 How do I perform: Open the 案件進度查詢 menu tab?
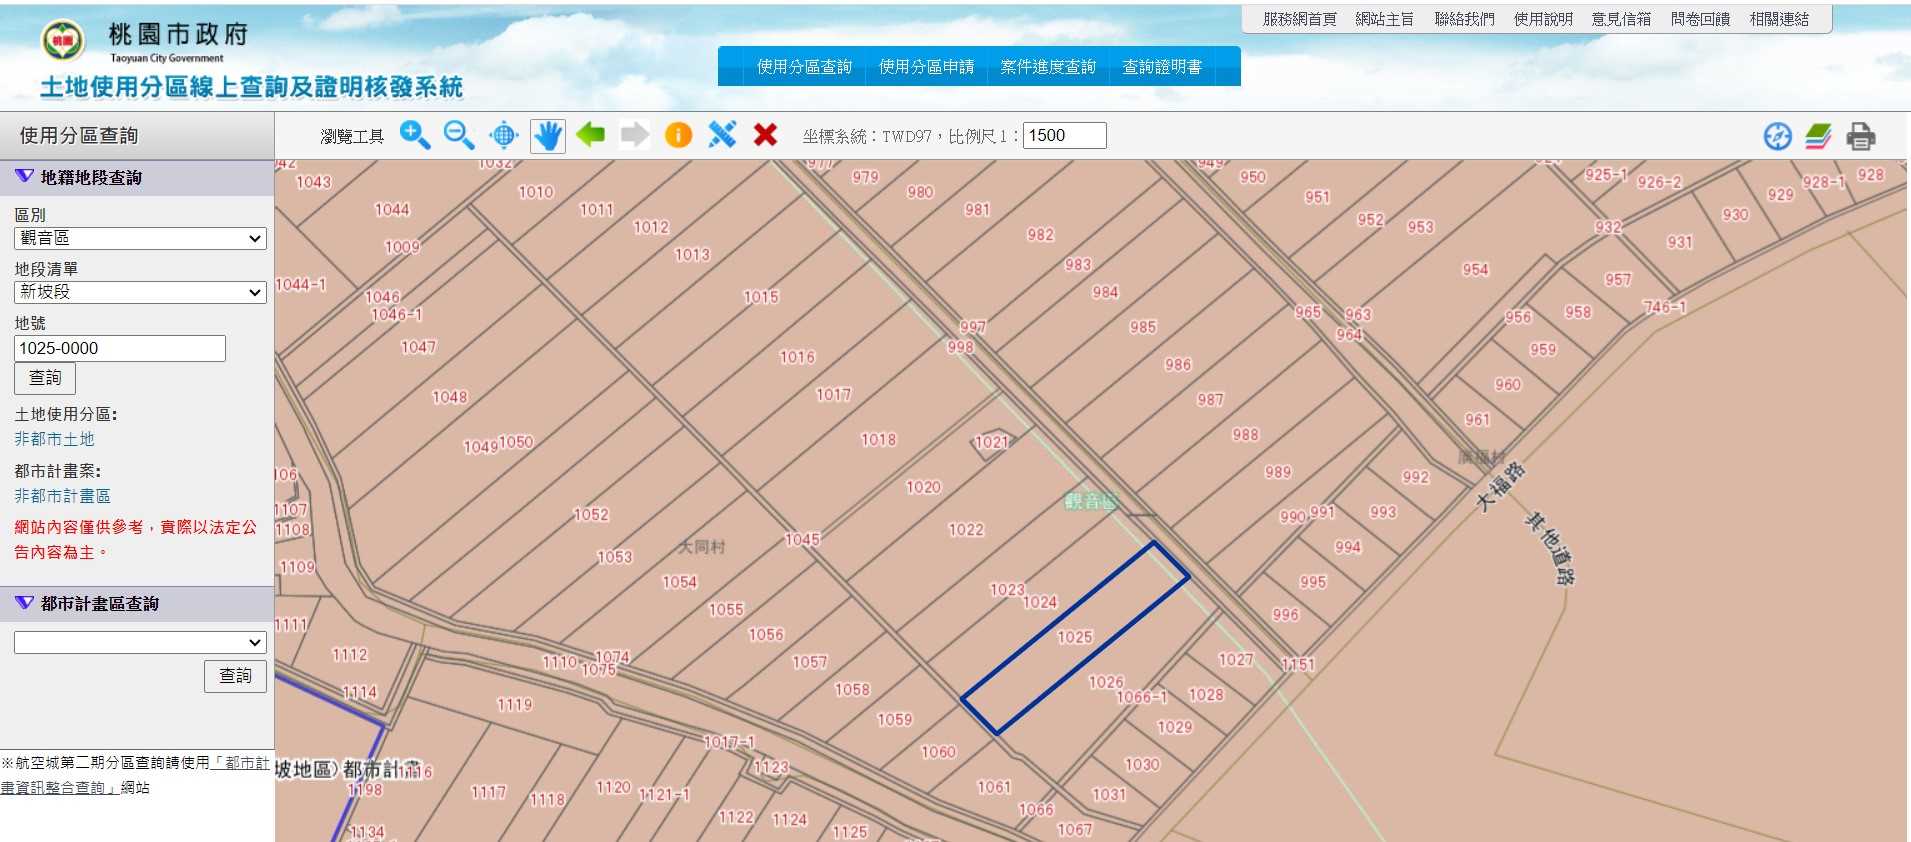[x=1047, y=67]
